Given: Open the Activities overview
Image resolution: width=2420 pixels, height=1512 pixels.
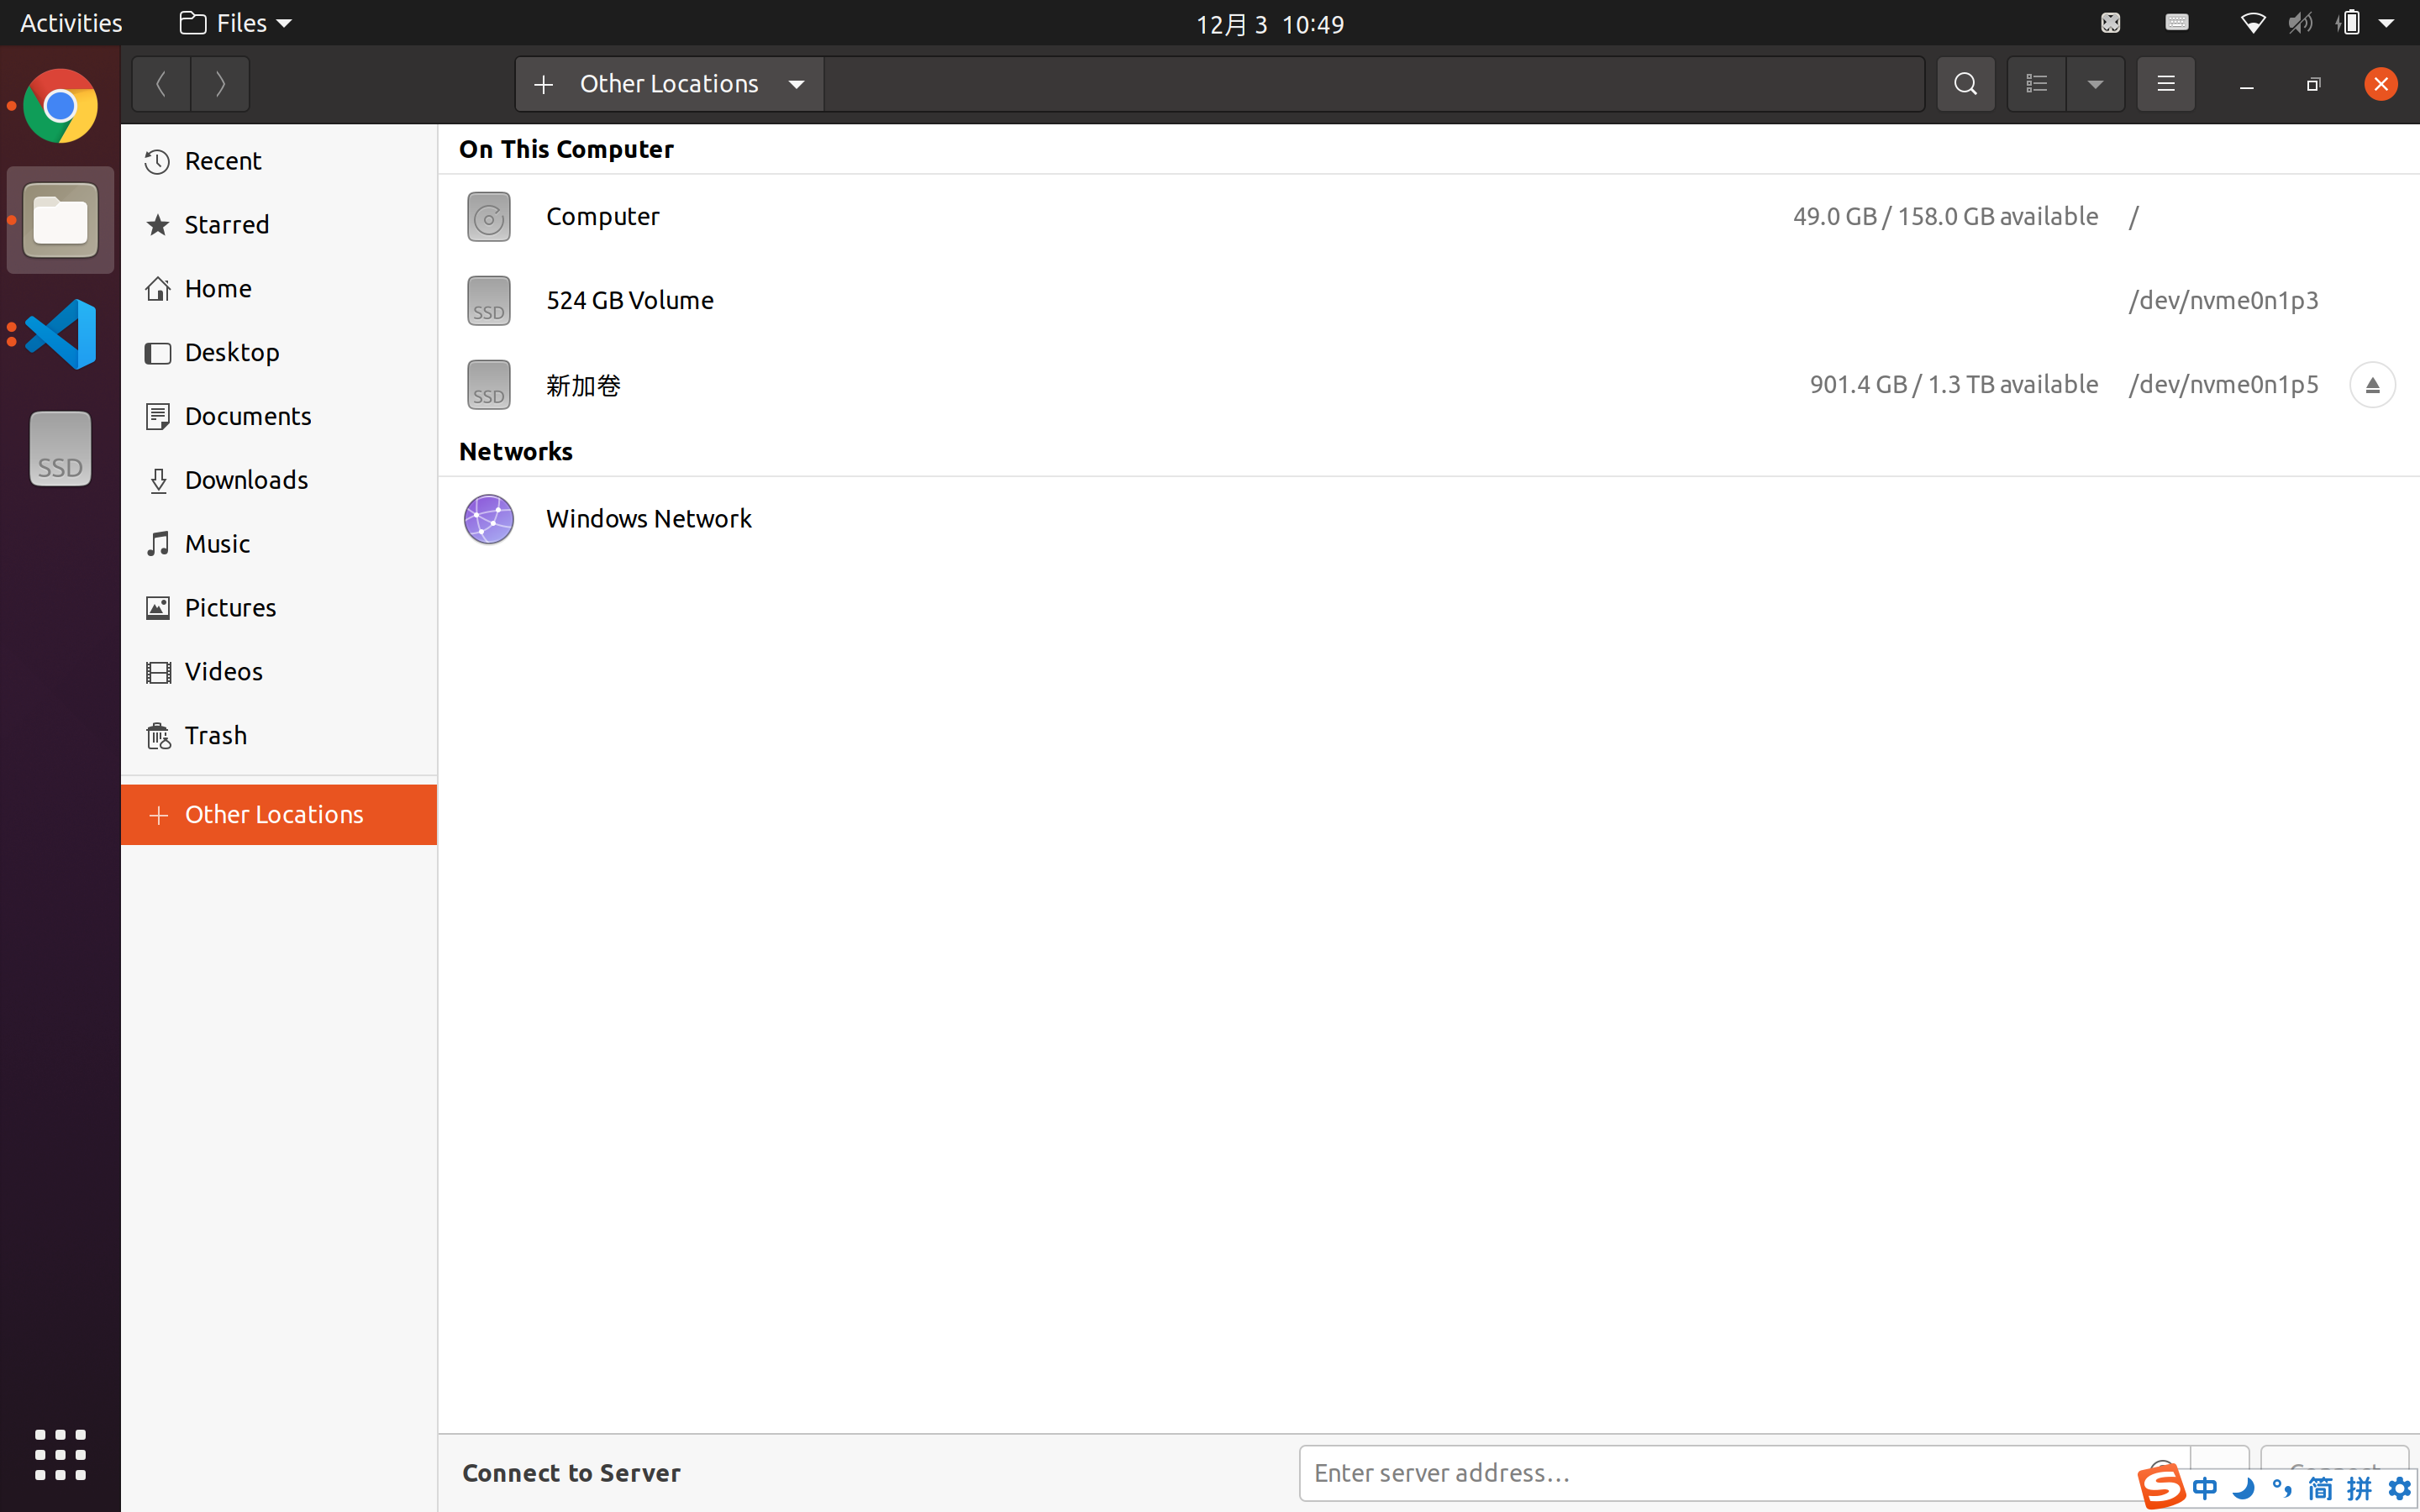Looking at the screenshot, I should pyautogui.click(x=70, y=22).
